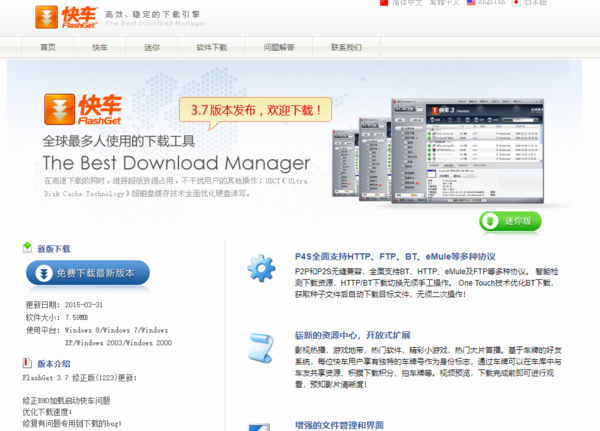The width and height of the screenshot is (600, 431).
Task: Click the blue gear feature icon
Action: pos(261,268)
